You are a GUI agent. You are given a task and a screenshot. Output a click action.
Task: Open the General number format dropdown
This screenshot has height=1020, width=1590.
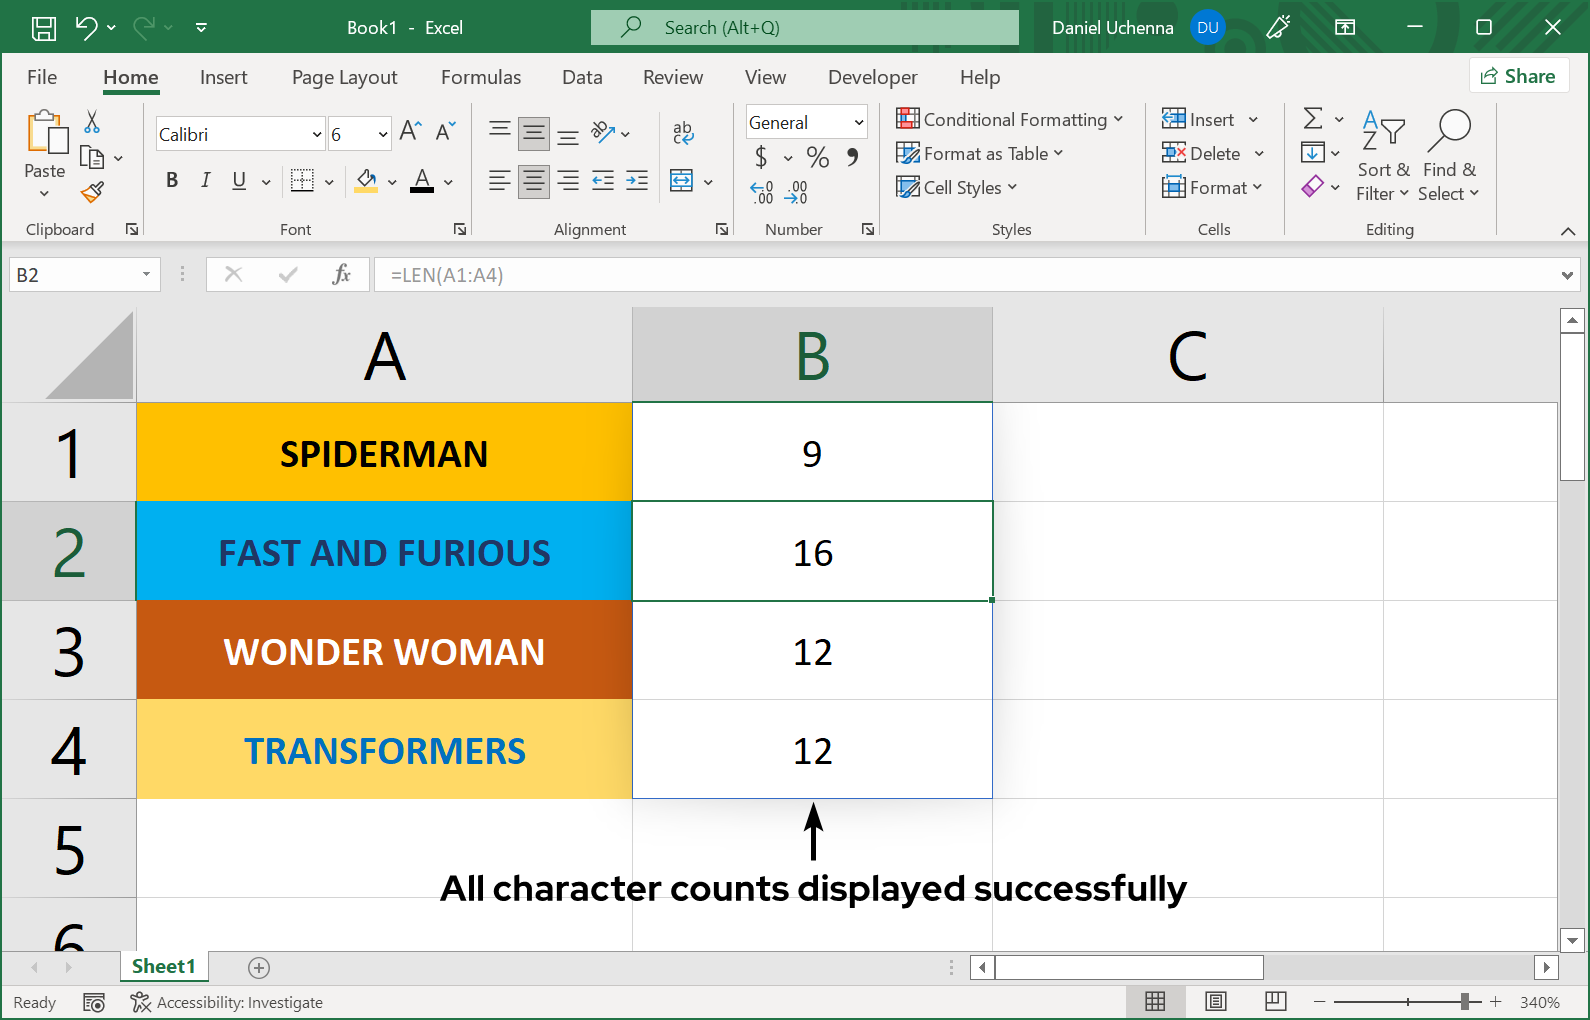pos(859,122)
